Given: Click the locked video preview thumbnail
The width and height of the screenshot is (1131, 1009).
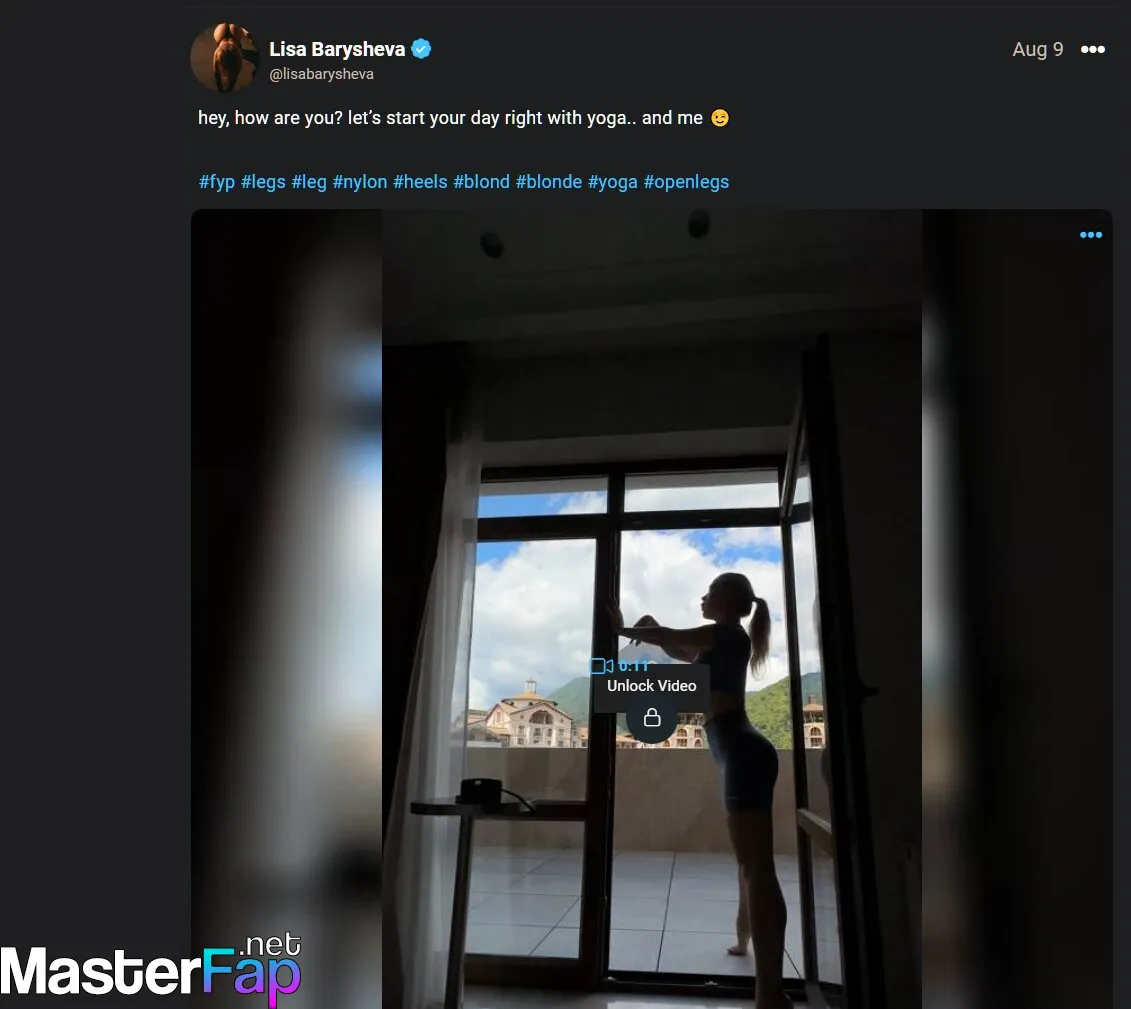Looking at the screenshot, I should click(651, 609).
